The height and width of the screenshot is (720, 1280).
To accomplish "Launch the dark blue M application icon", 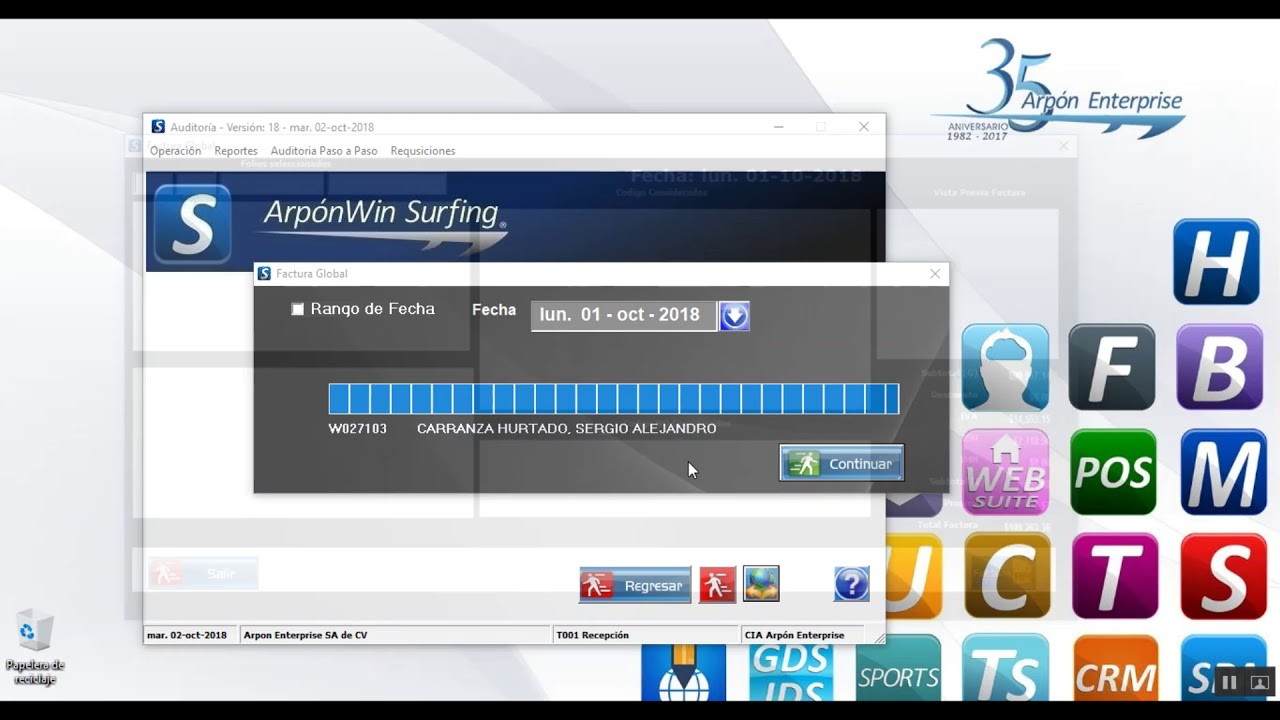I will pyautogui.click(x=1223, y=472).
